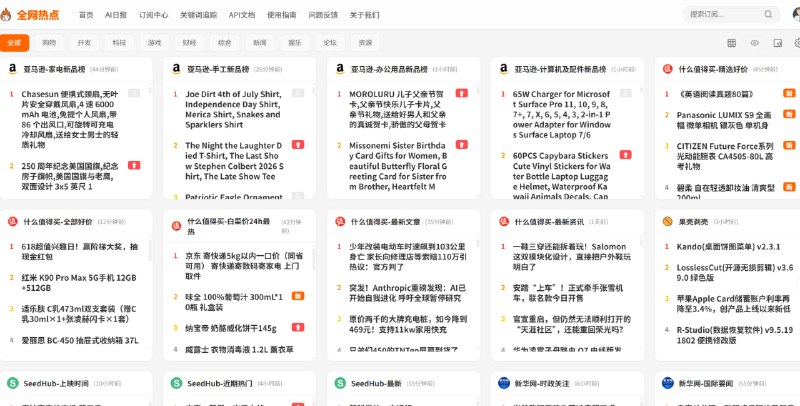
Task: Open AI日报 in the top navigation
Action: click(116, 15)
